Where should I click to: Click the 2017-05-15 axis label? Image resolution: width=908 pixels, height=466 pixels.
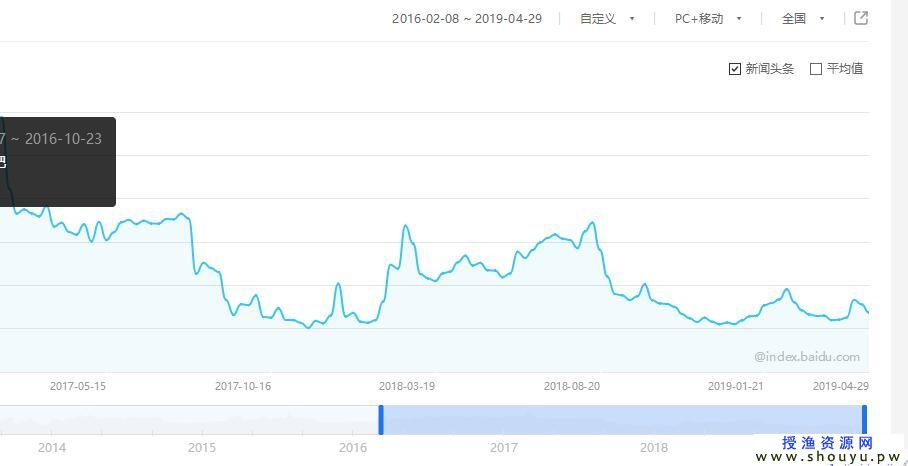[78, 386]
